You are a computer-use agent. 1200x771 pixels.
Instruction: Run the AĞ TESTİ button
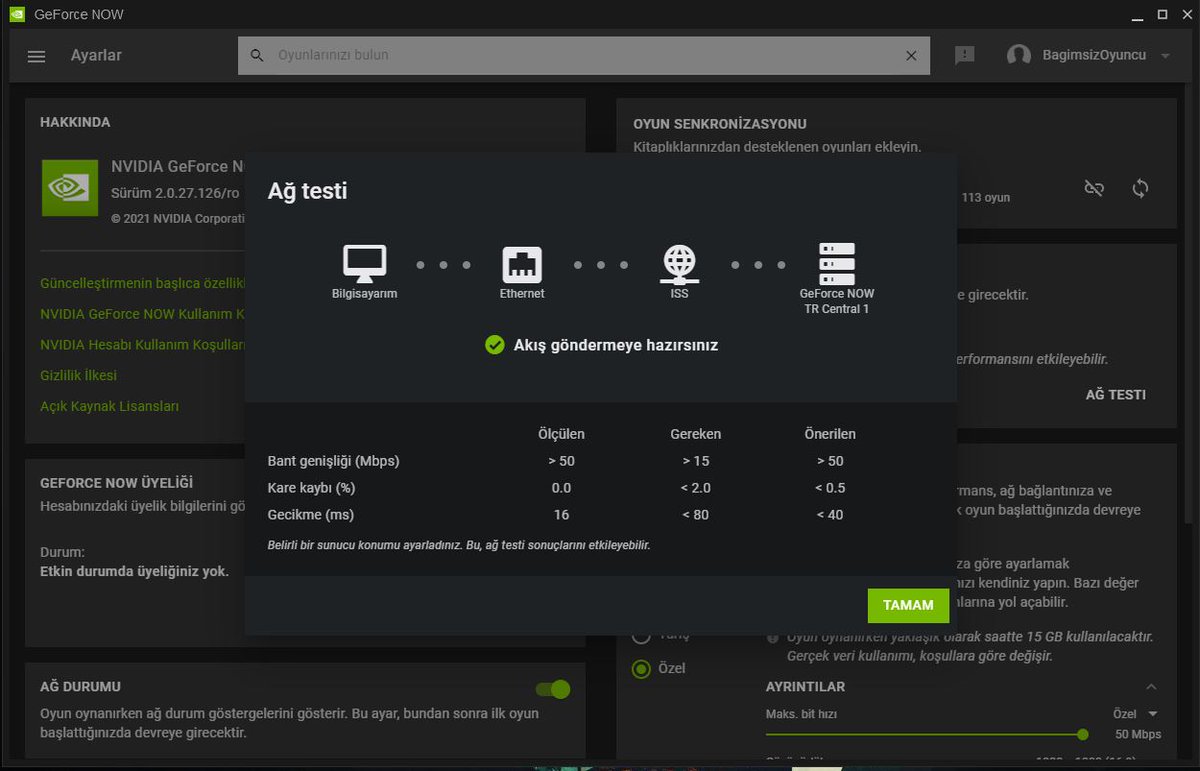[x=1115, y=395]
